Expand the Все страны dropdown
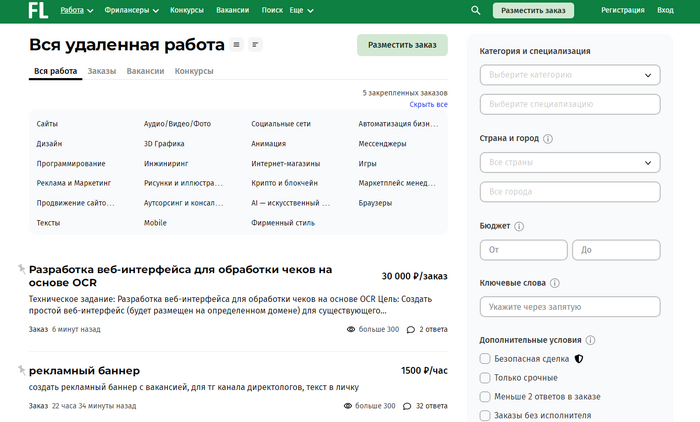 click(x=570, y=162)
